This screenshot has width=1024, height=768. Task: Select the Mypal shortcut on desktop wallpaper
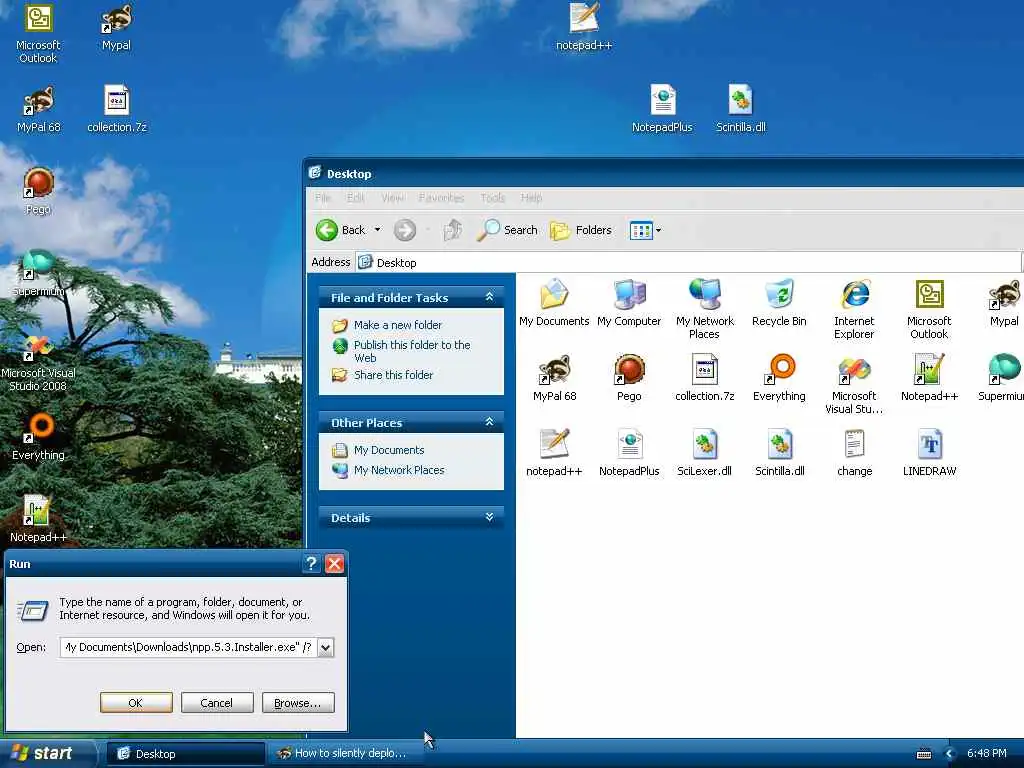pyautogui.click(x=116, y=27)
